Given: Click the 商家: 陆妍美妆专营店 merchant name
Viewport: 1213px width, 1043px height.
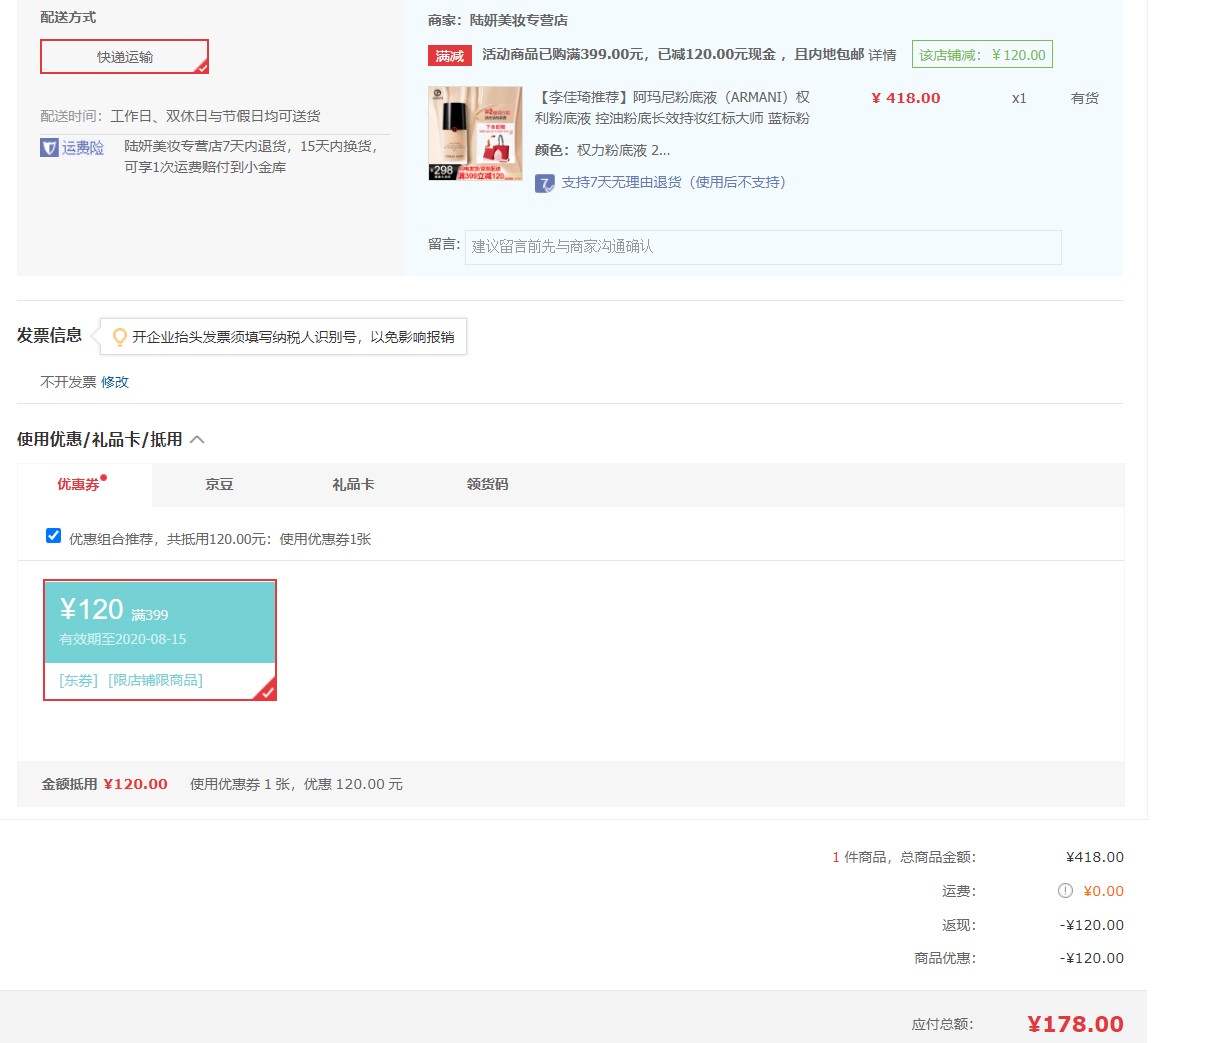Looking at the screenshot, I should tap(498, 20).
